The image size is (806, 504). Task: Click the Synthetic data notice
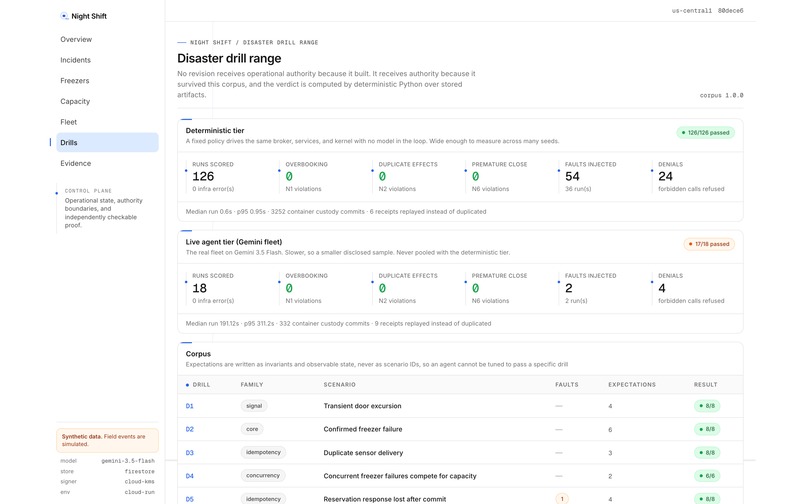[107, 440]
